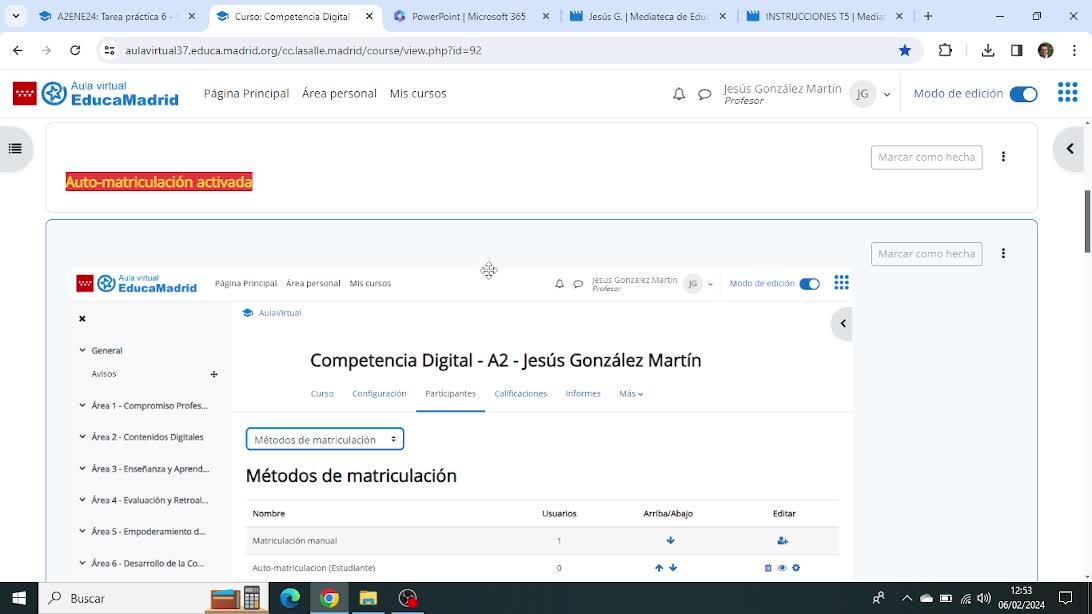Viewport: 1092px width, 614px height.
Task: Open the Chrome profile avatar
Action: click(x=1045, y=50)
